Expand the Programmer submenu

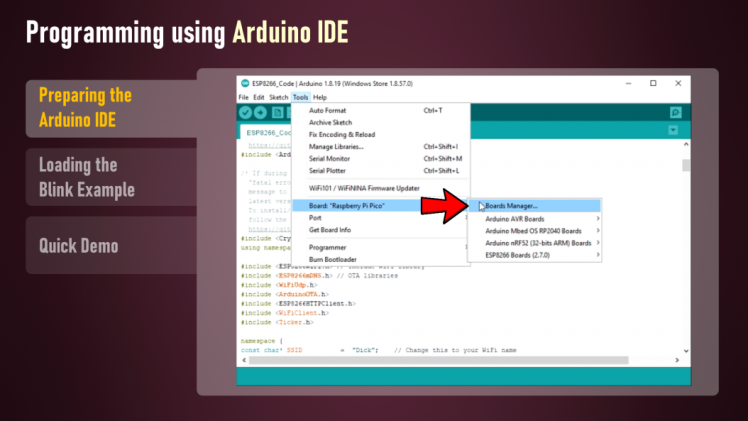coord(381,247)
